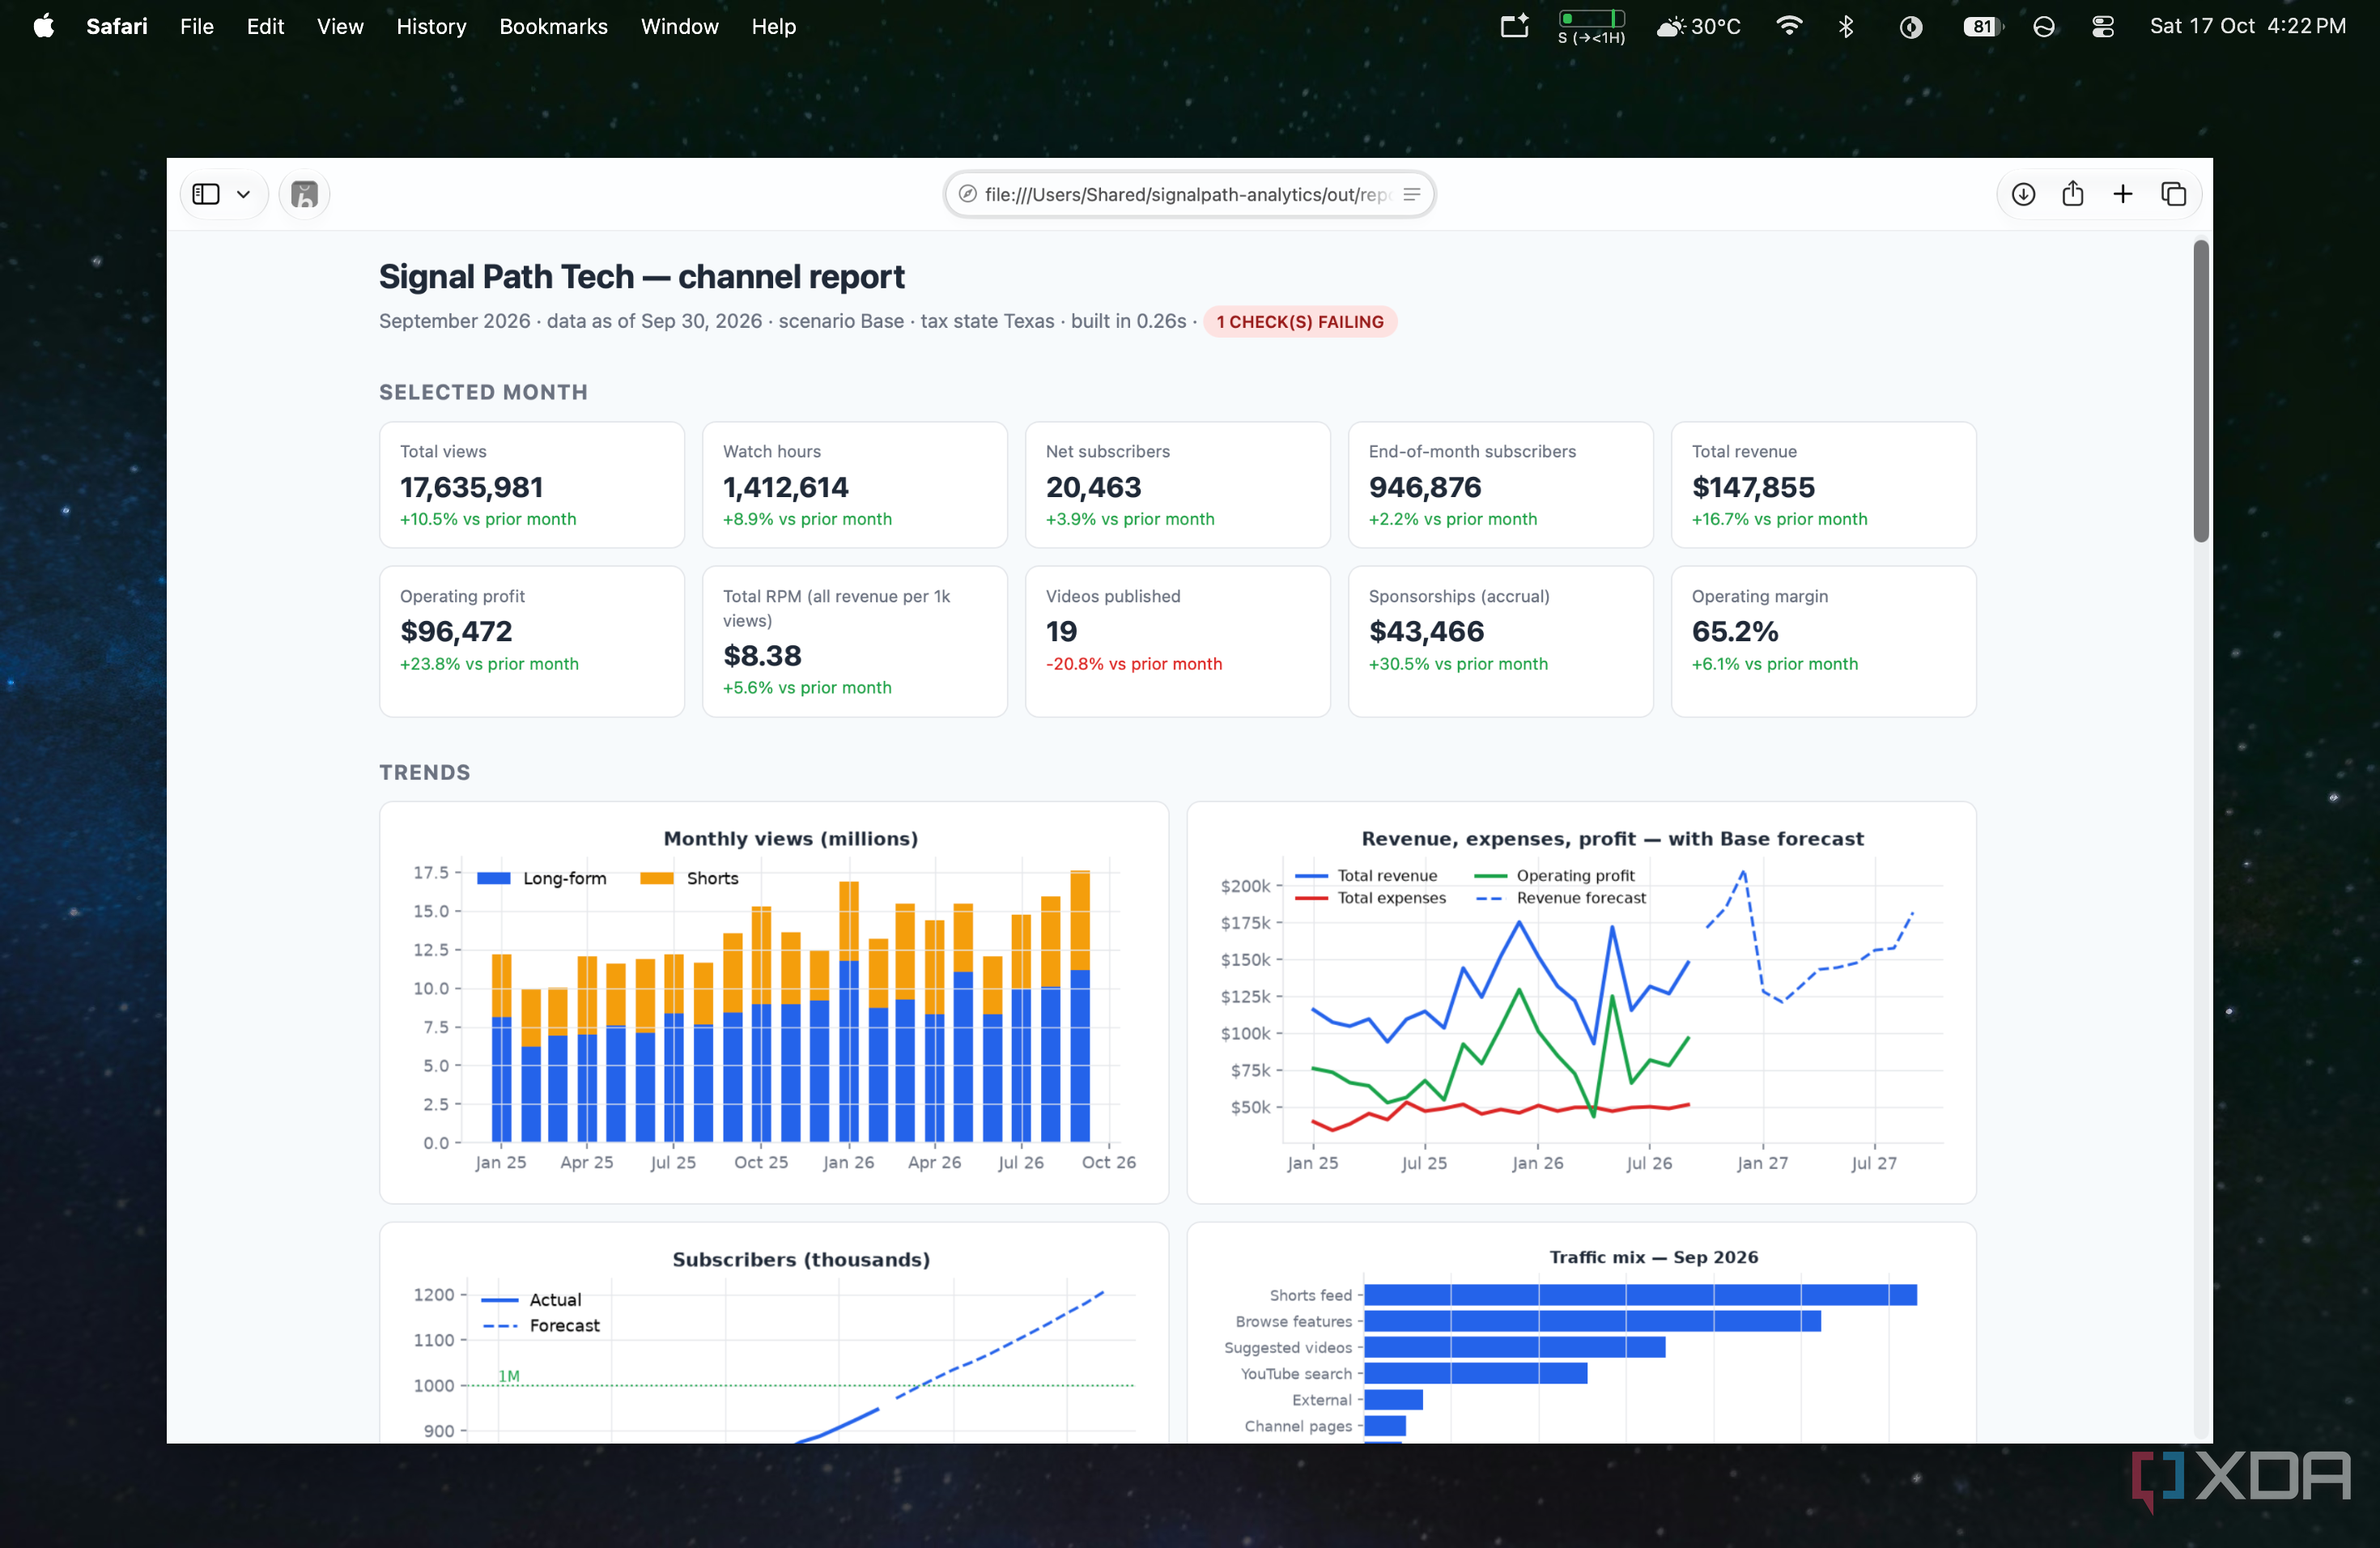Click the Reader view icon in the address bar
2380x1548 pixels.
(x=1412, y=194)
